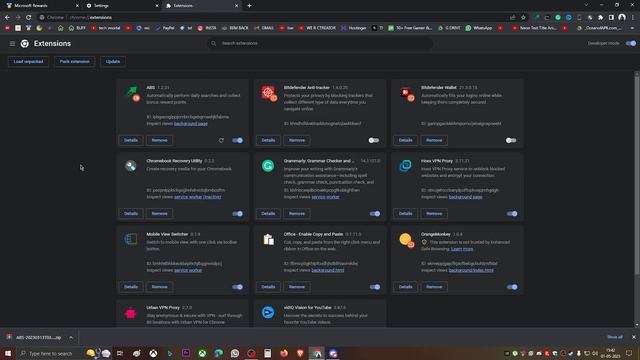Open the PayPal bookmark
Screen dimensions: 640x360
165,28
